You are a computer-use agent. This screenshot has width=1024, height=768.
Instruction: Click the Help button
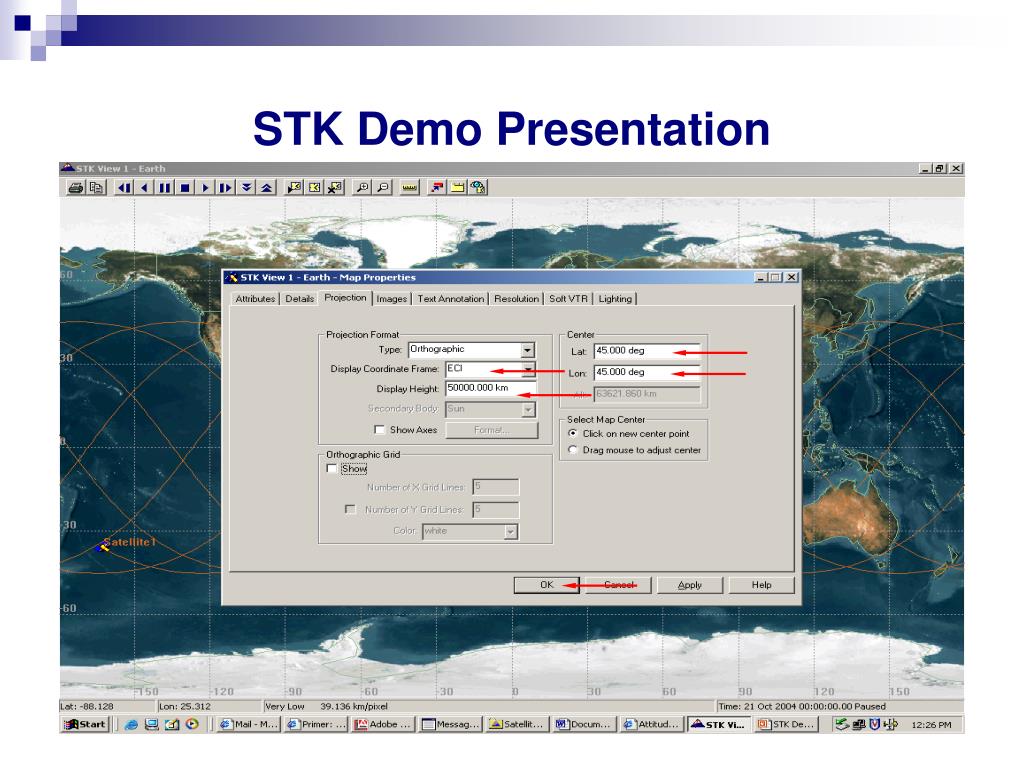pos(761,585)
